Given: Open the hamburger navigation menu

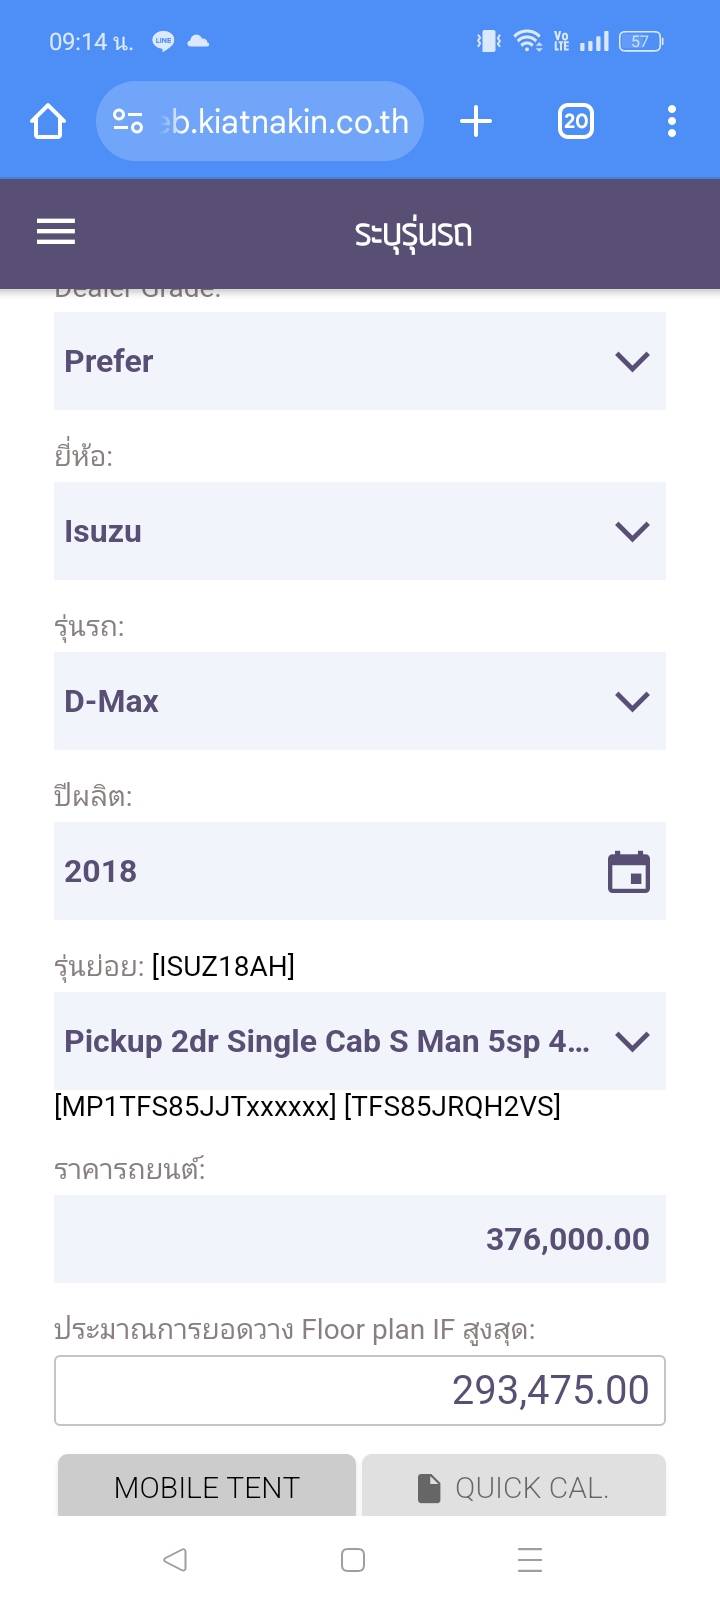Looking at the screenshot, I should coord(56,232).
